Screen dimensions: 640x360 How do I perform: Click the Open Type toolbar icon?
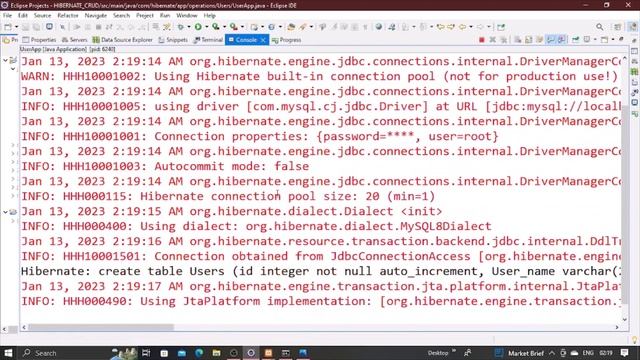(x=291, y=27)
